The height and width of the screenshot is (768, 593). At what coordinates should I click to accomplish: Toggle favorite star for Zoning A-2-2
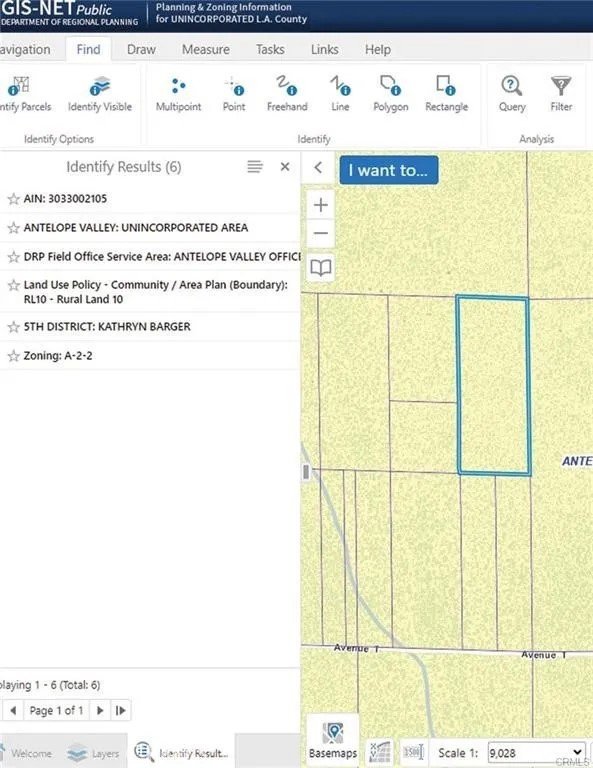tap(14, 356)
